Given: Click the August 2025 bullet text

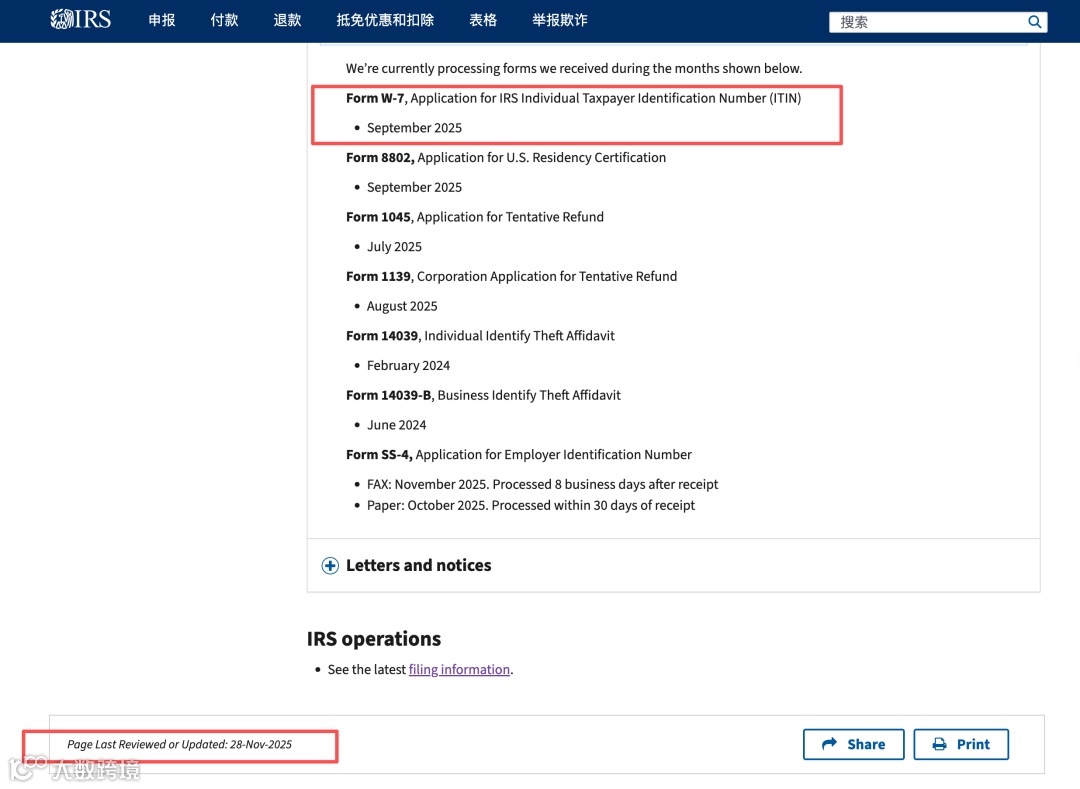Looking at the screenshot, I should tap(402, 306).
